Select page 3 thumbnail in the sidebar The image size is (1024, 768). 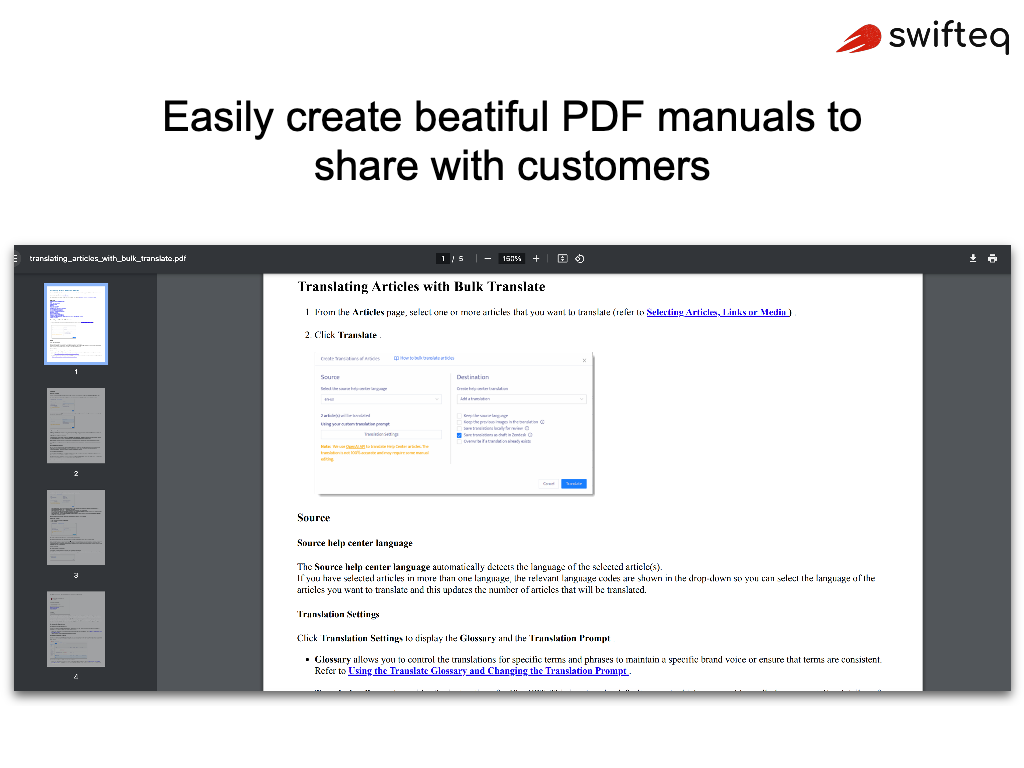pos(75,527)
